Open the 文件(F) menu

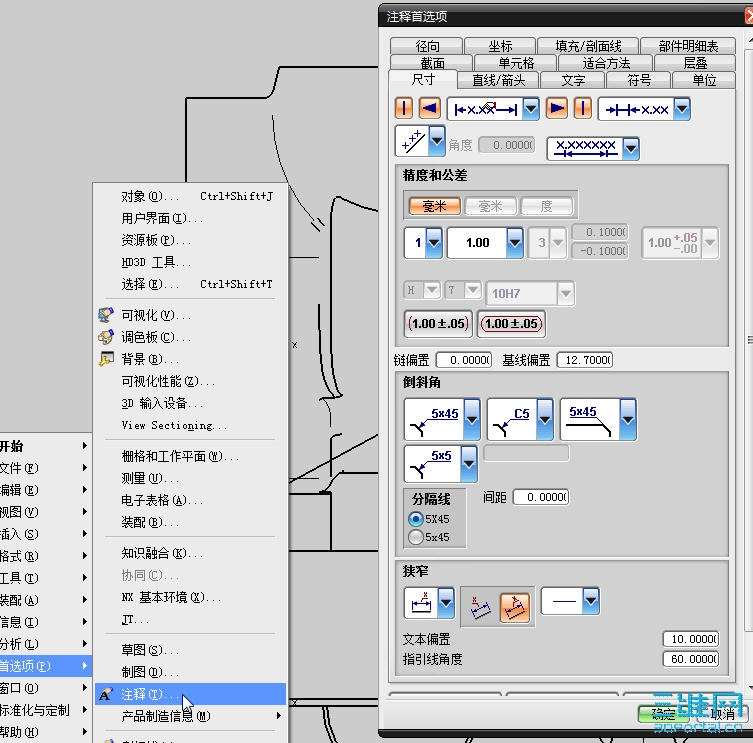pos(45,468)
